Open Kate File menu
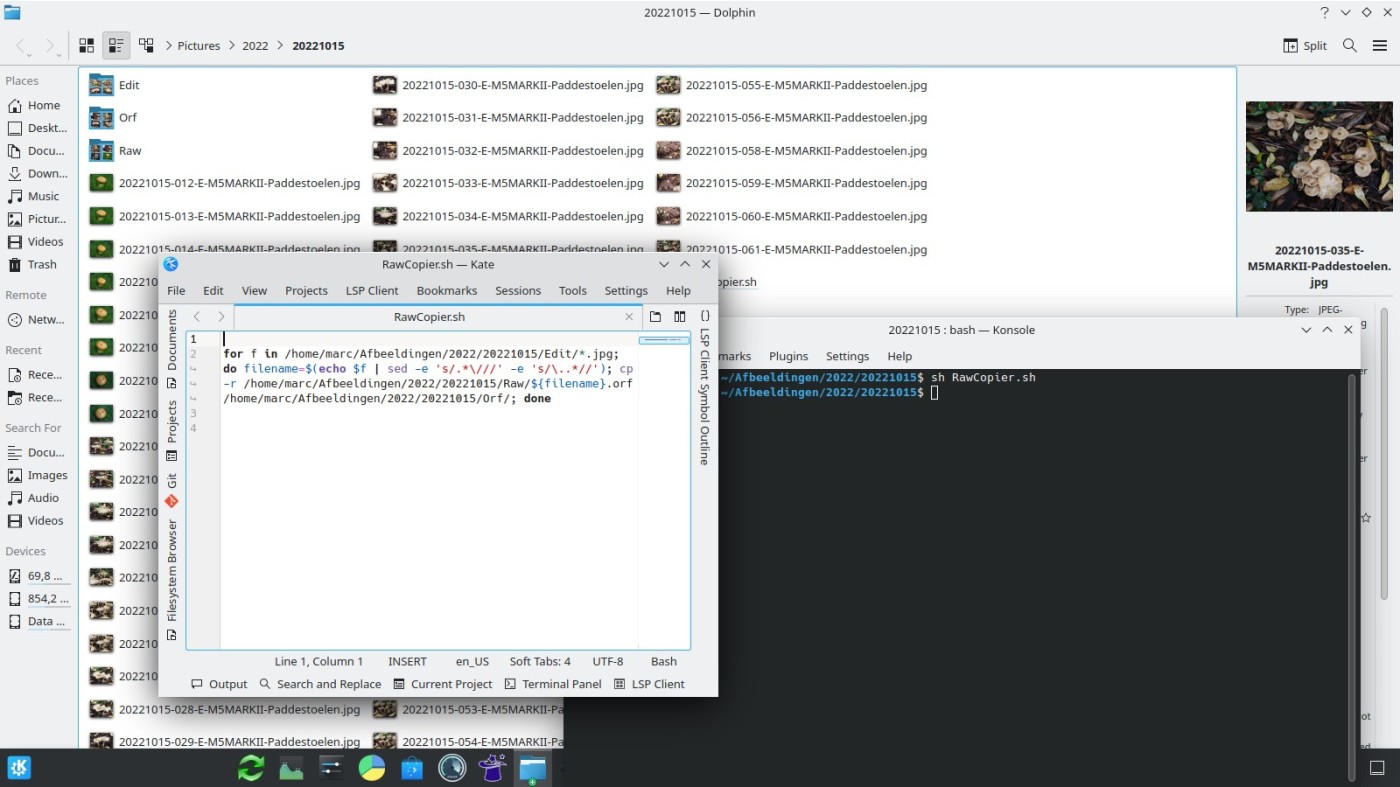 click(176, 290)
